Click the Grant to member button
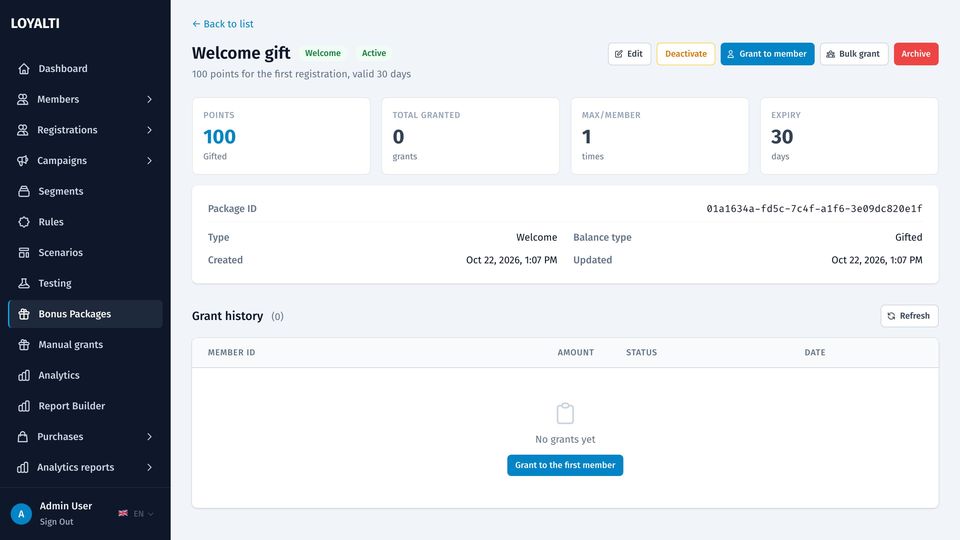Image resolution: width=960 pixels, height=540 pixels. (x=767, y=54)
